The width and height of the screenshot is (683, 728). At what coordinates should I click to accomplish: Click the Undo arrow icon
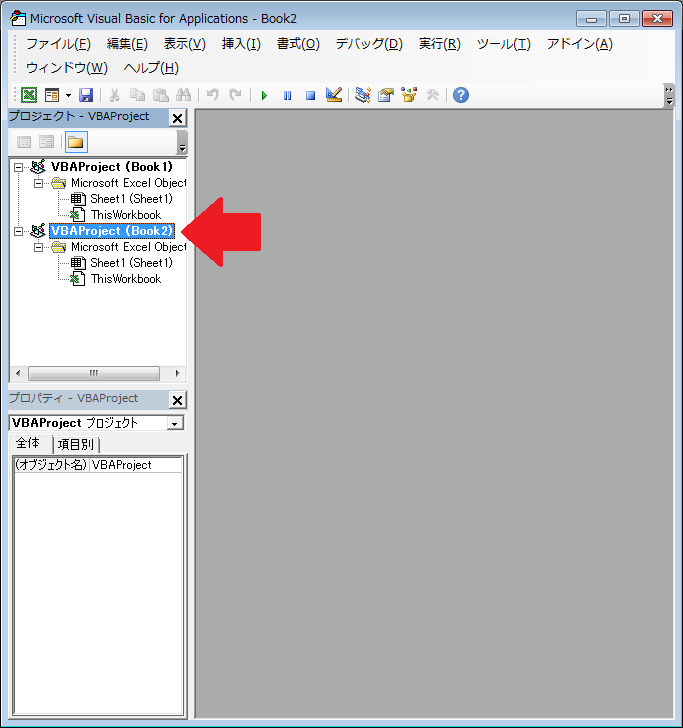point(213,95)
